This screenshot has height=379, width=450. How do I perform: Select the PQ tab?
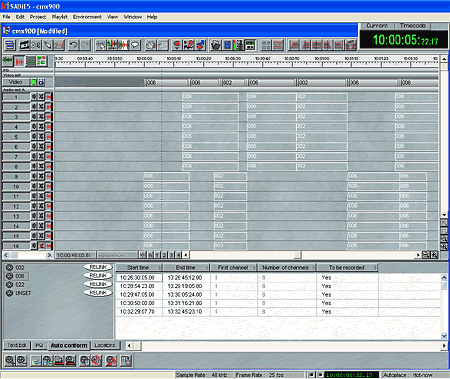[x=39, y=345]
